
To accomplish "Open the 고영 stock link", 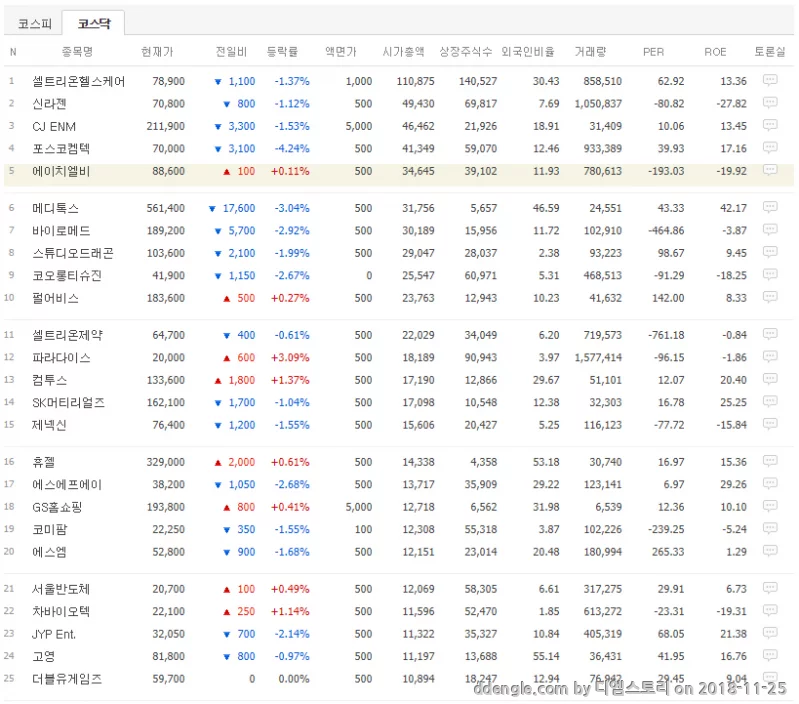I will [43, 656].
